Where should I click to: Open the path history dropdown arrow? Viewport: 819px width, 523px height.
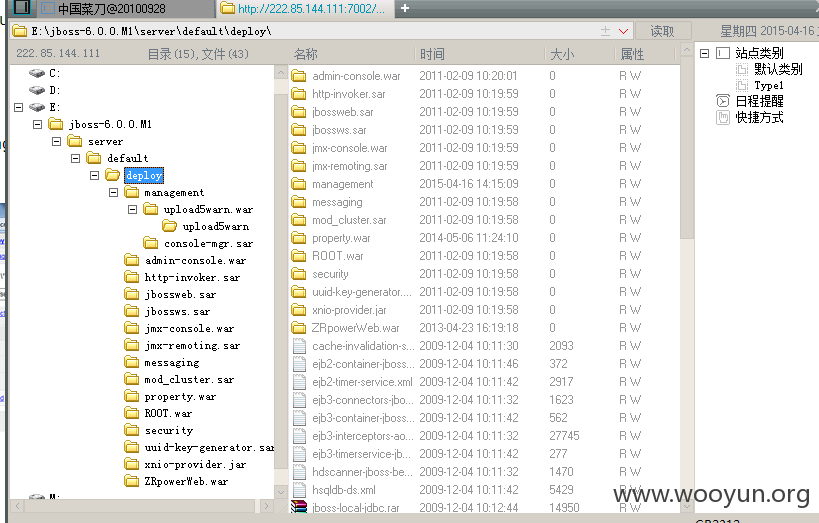(623, 31)
